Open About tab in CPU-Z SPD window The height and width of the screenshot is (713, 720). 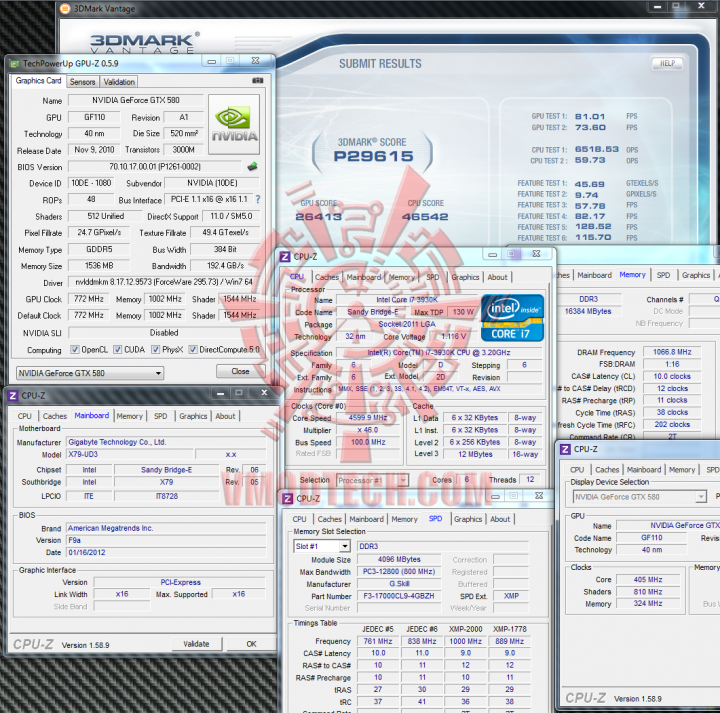pyautogui.click(x=500, y=519)
